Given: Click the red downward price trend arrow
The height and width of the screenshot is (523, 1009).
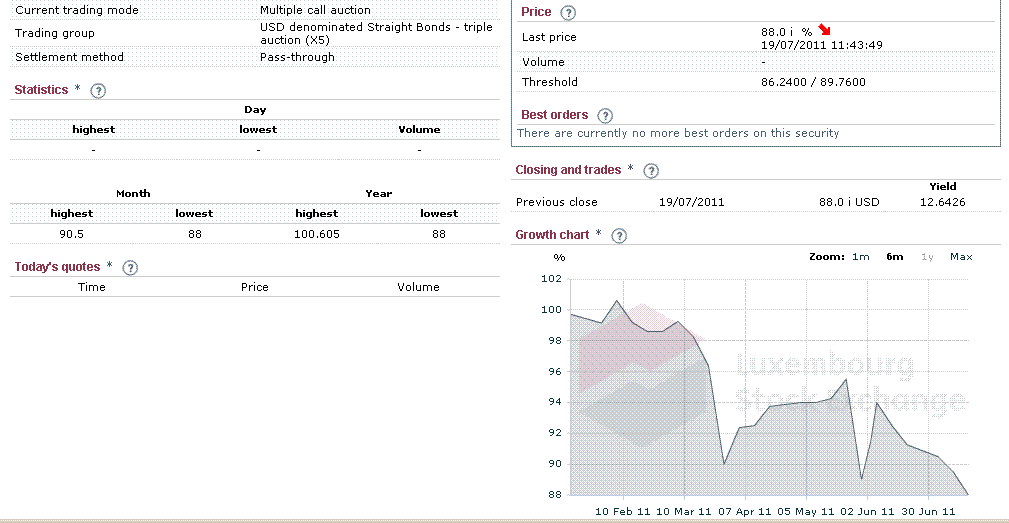Looking at the screenshot, I should click(824, 31).
